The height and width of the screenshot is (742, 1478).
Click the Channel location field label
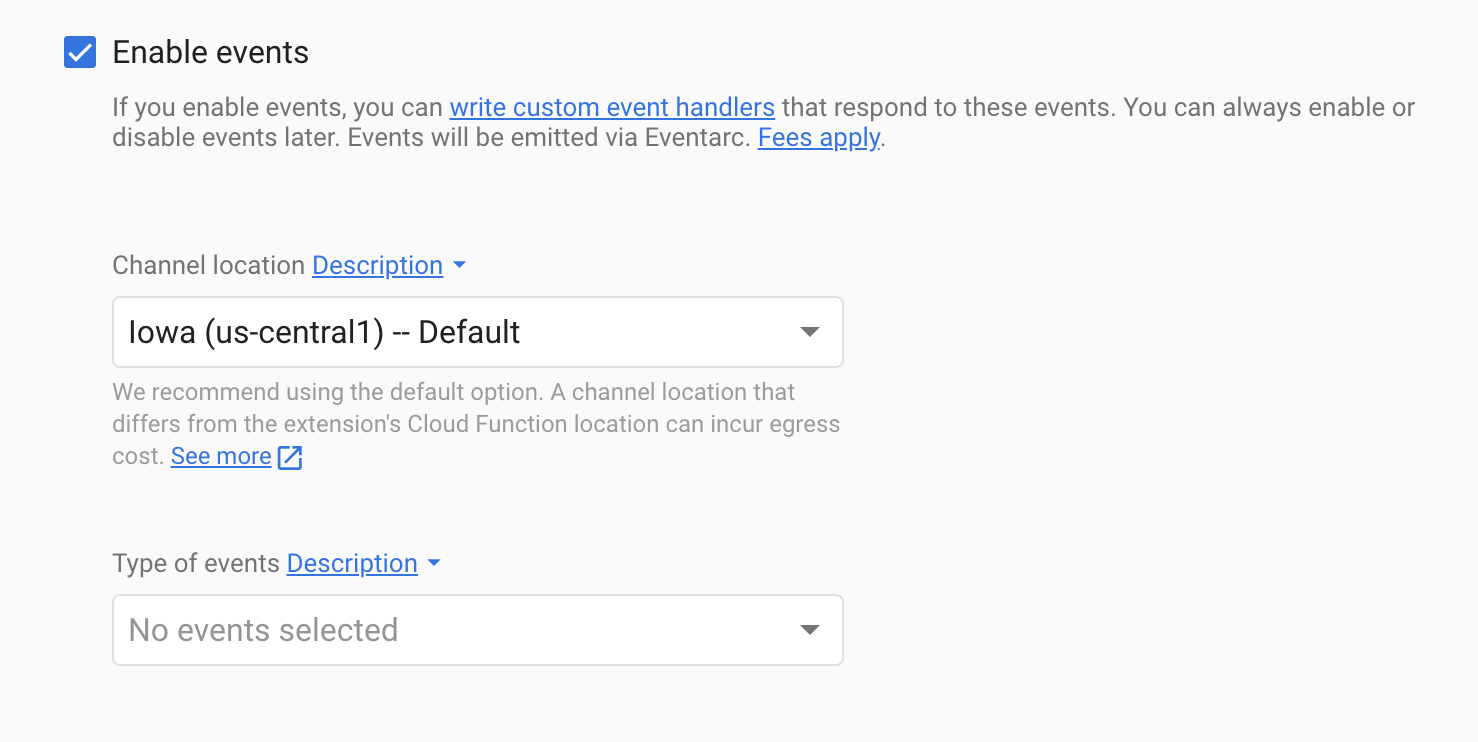(208, 265)
